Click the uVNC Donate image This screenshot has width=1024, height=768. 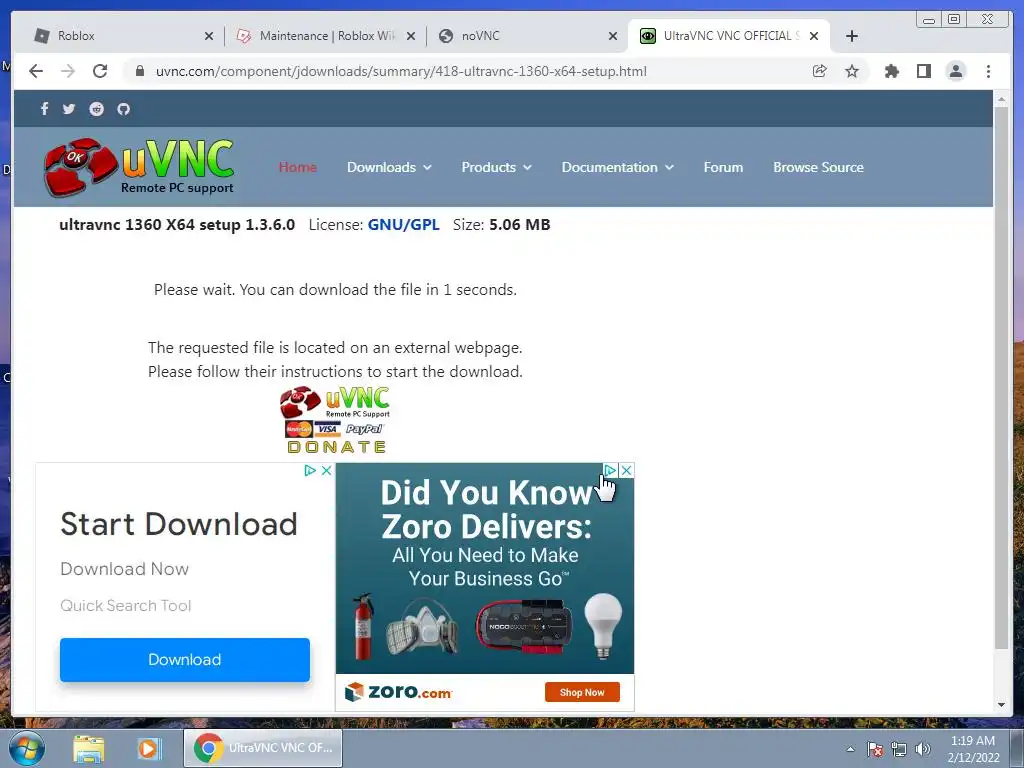click(336, 420)
